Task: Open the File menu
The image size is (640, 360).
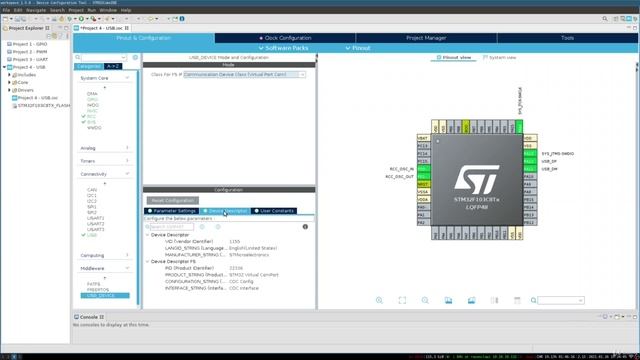Action: coord(6,10)
